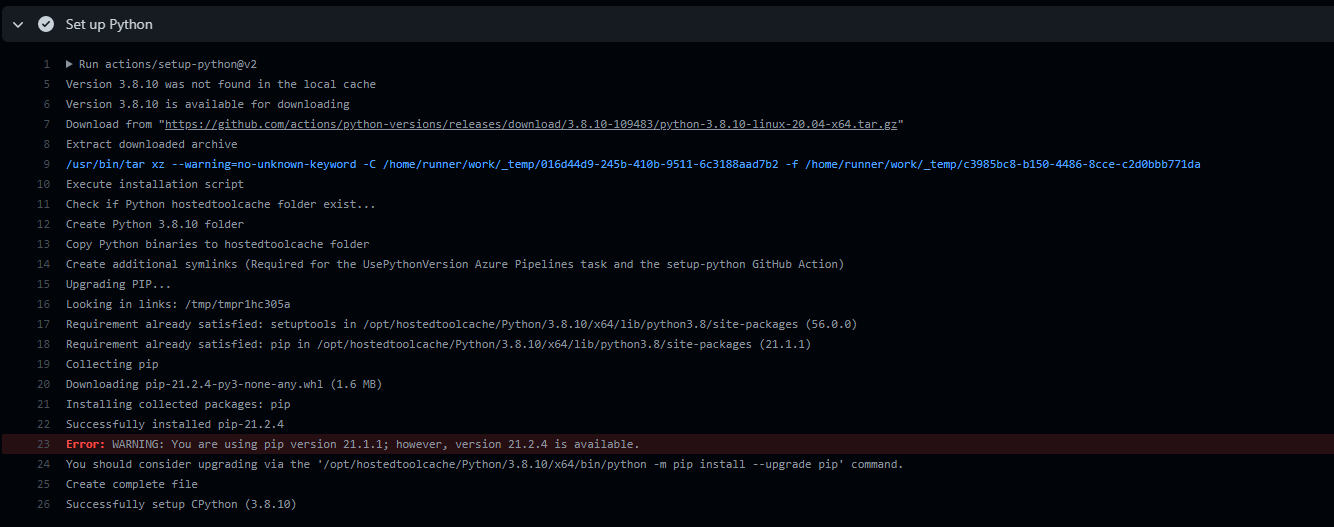1334x527 pixels.
Task: Click 'Downloading pip-21.2.4-py3-none-any.whl' line
Action: pyautogui.click(x=224, y=384)
